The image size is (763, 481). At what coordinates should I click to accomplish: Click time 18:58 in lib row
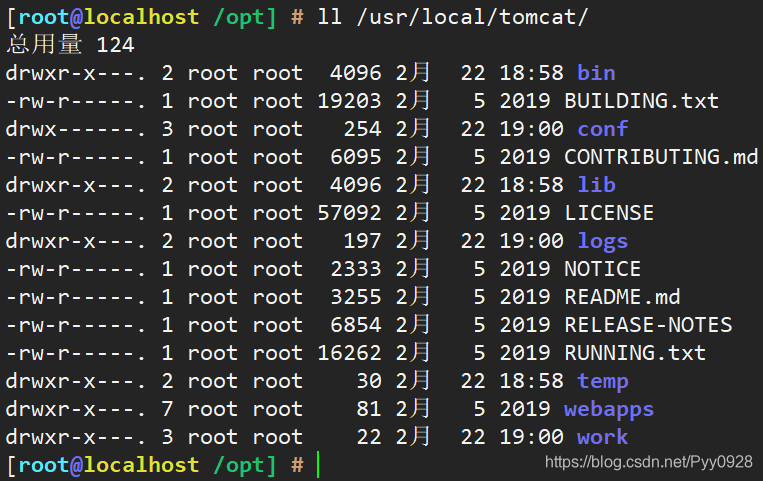pyautogui.click(x=531, y=185)
